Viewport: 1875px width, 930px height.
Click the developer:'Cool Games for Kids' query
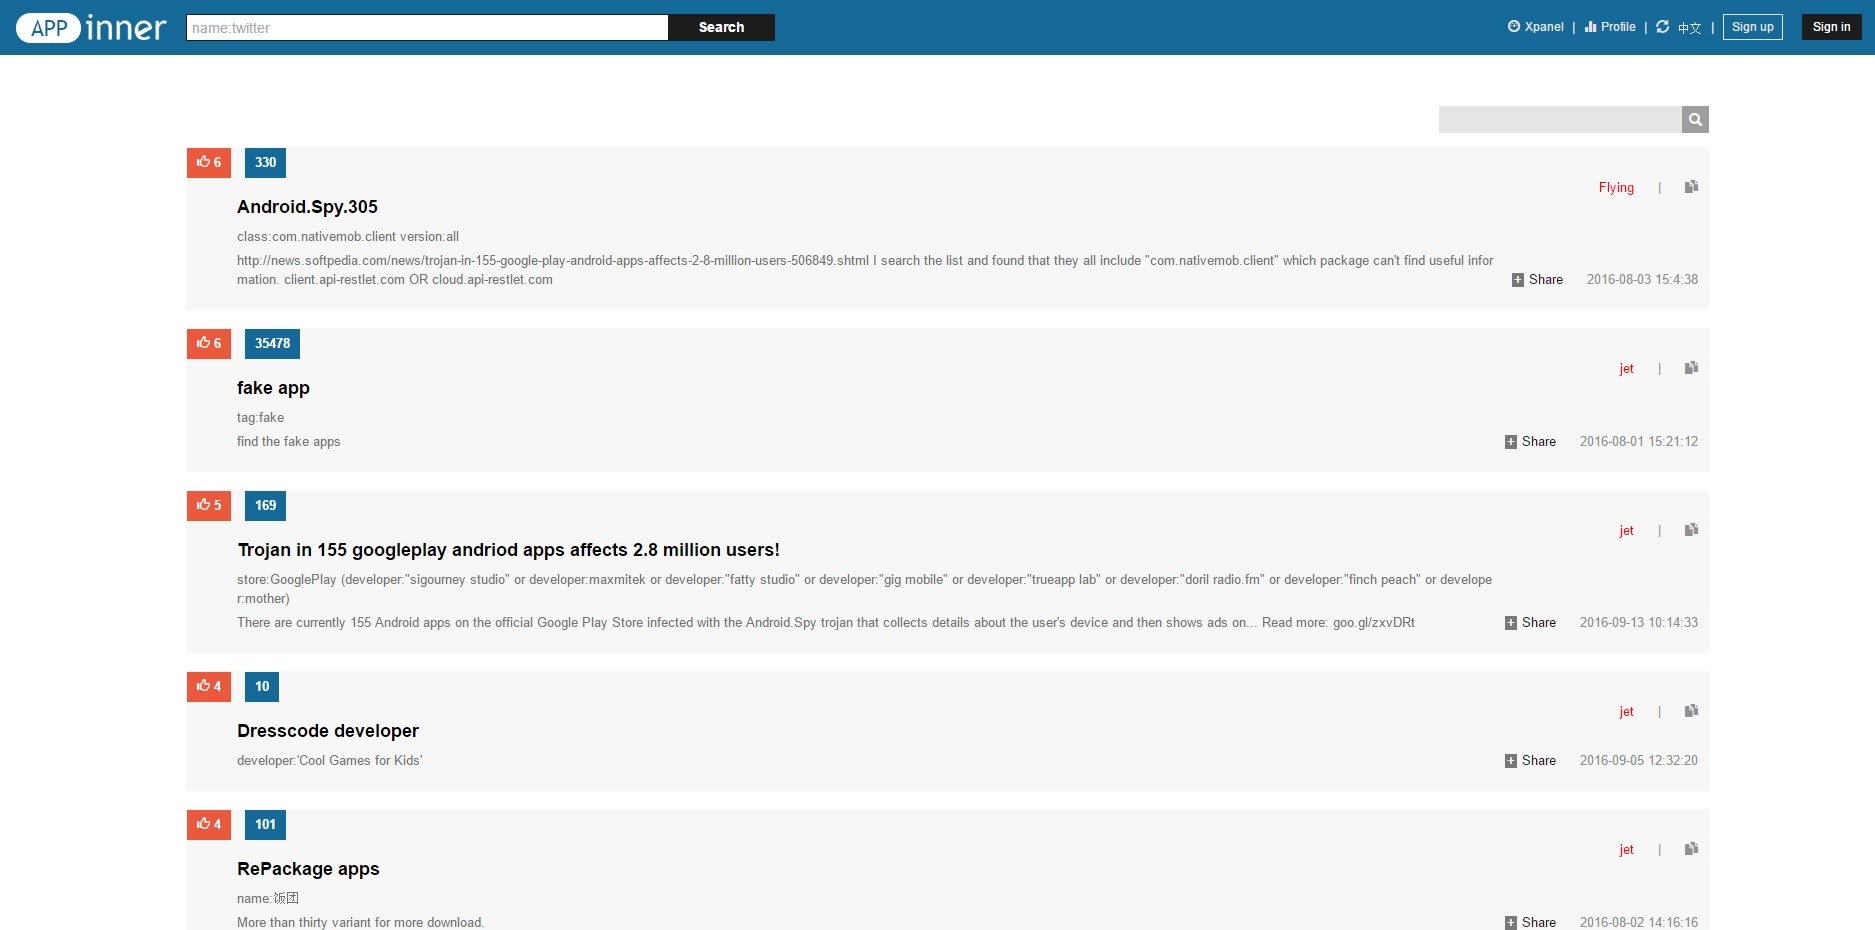(329, 761)
